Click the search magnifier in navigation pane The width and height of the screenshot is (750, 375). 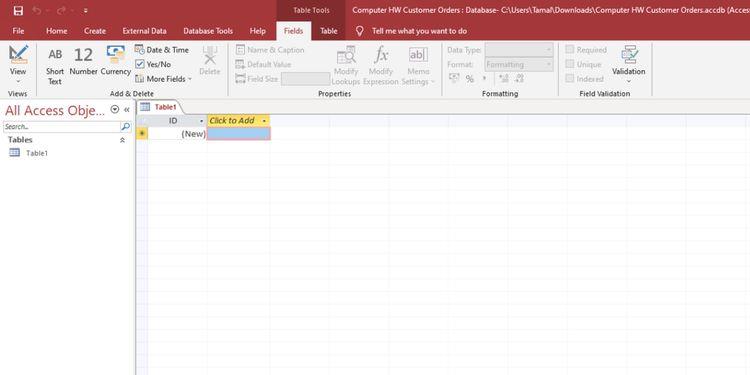[125, 127]
